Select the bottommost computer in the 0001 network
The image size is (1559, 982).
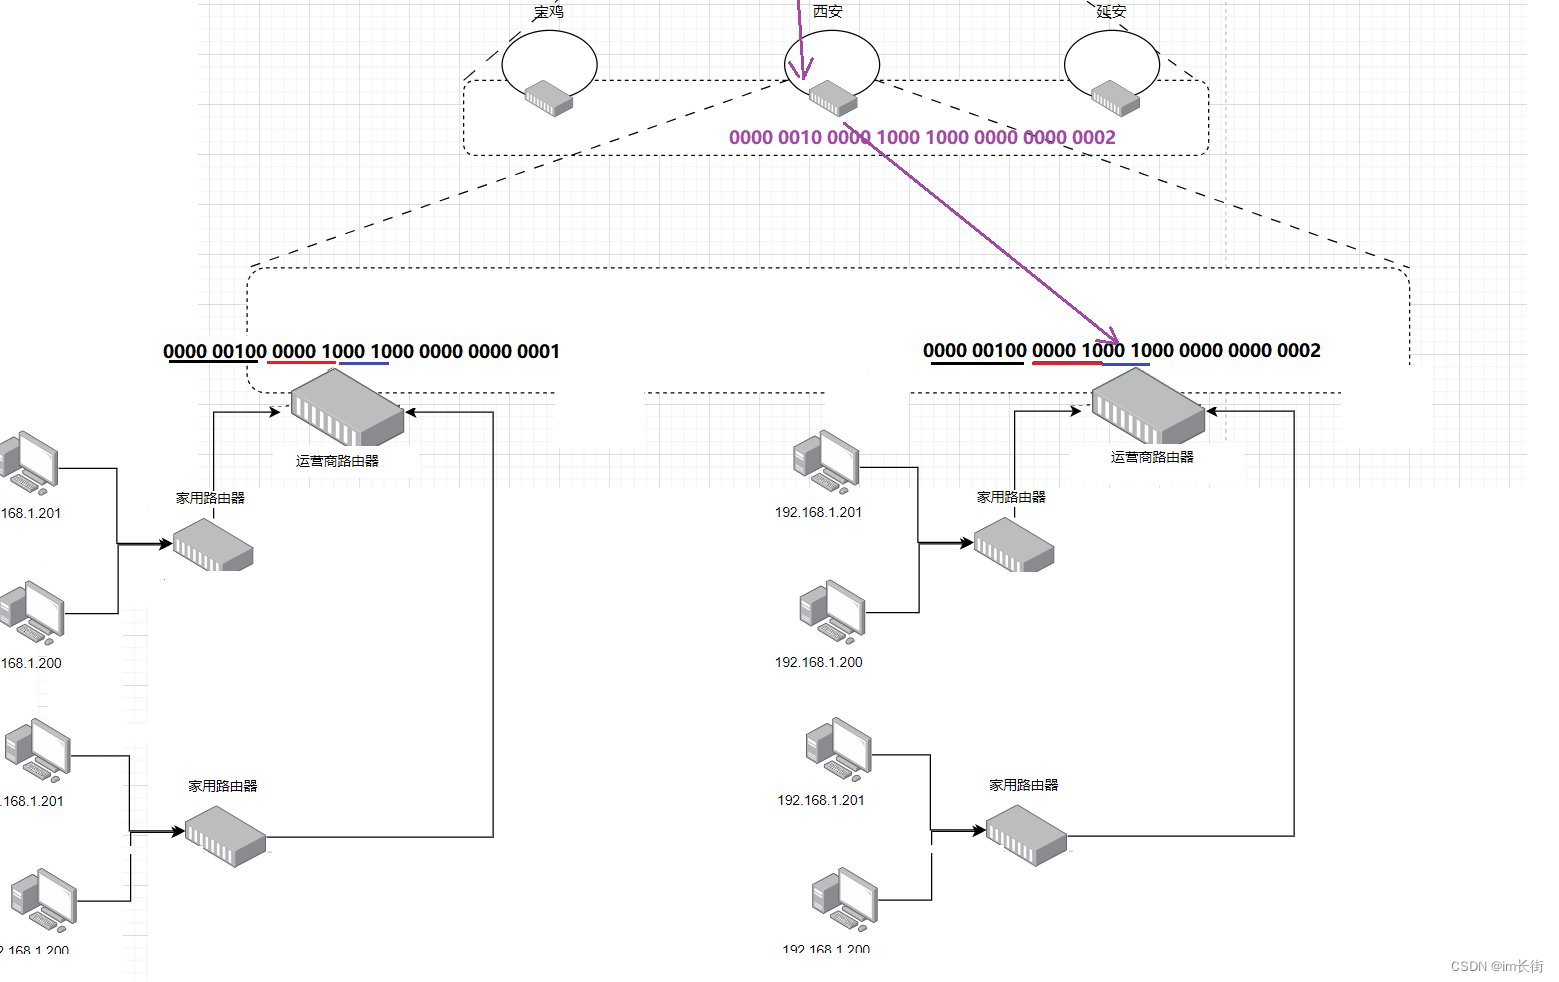[x=43, y=900]
